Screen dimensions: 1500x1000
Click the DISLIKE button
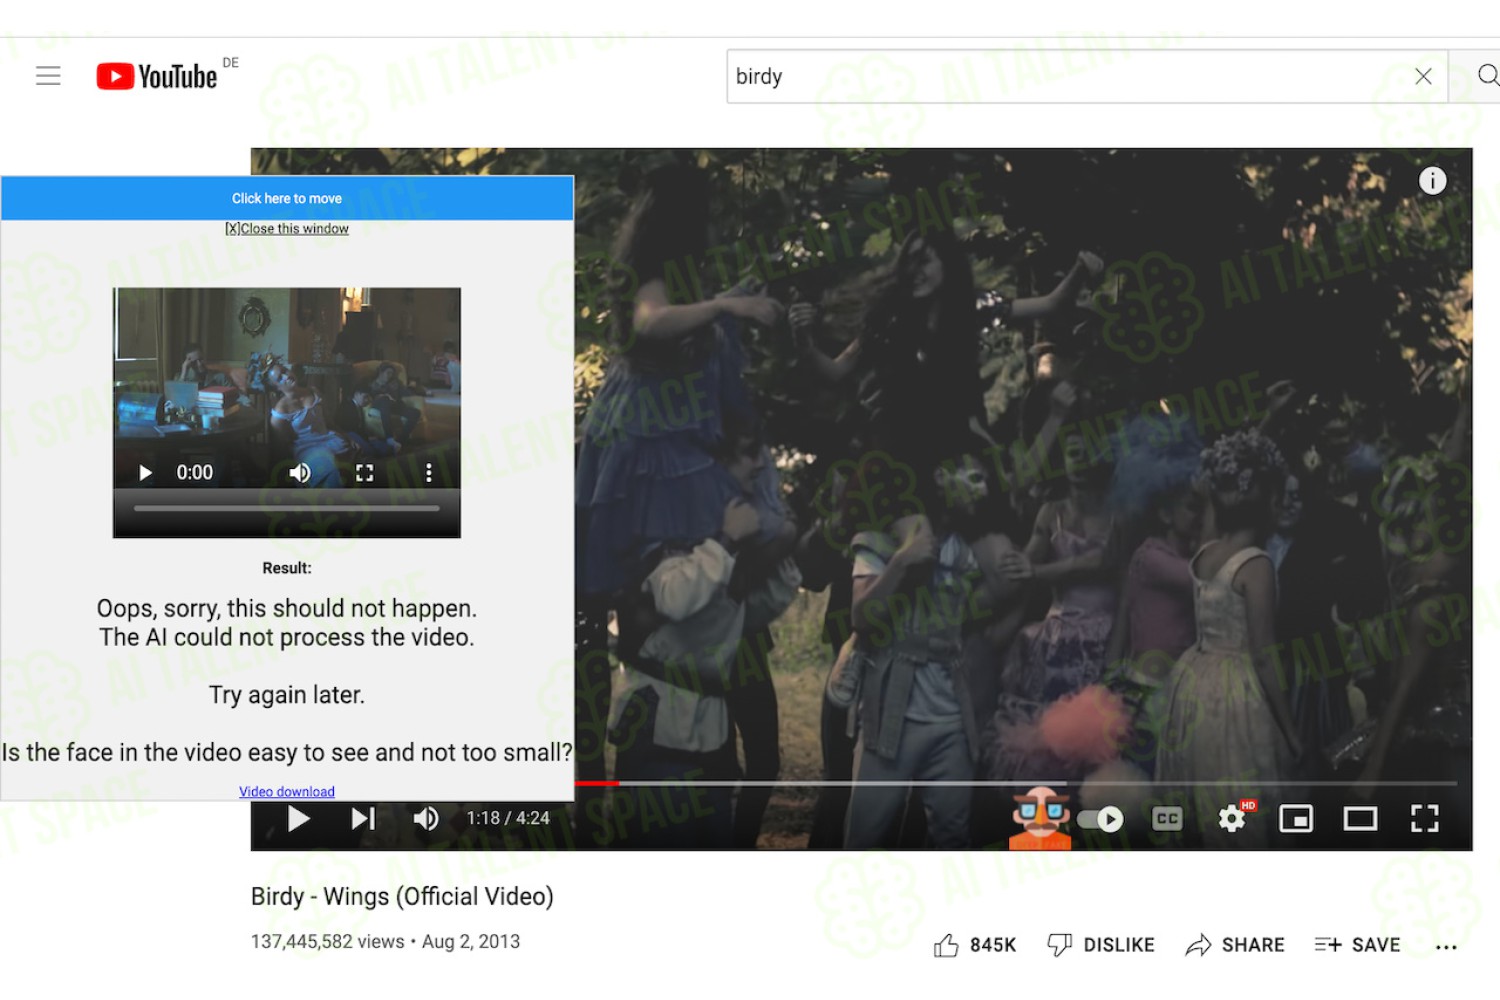click(x=1101, y=945)
